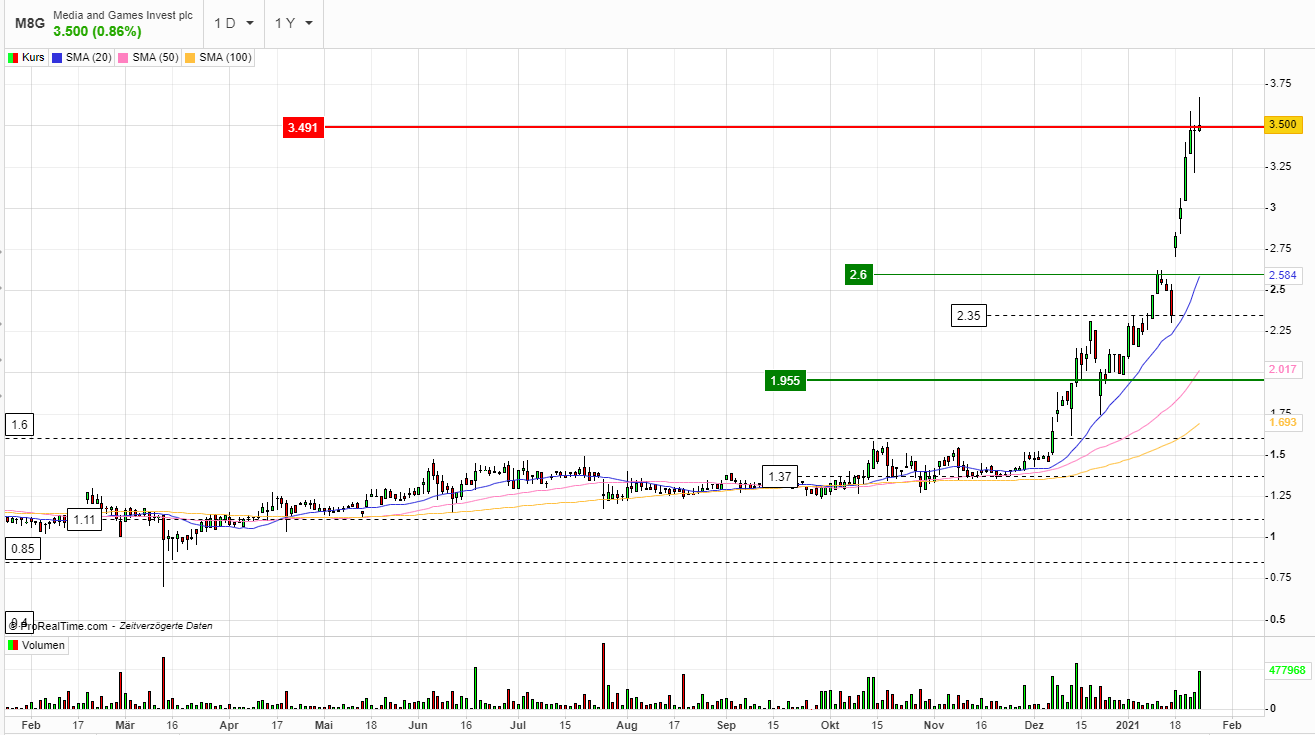
Task: Select the Volumen indicator icon
Action: point(13,645)
